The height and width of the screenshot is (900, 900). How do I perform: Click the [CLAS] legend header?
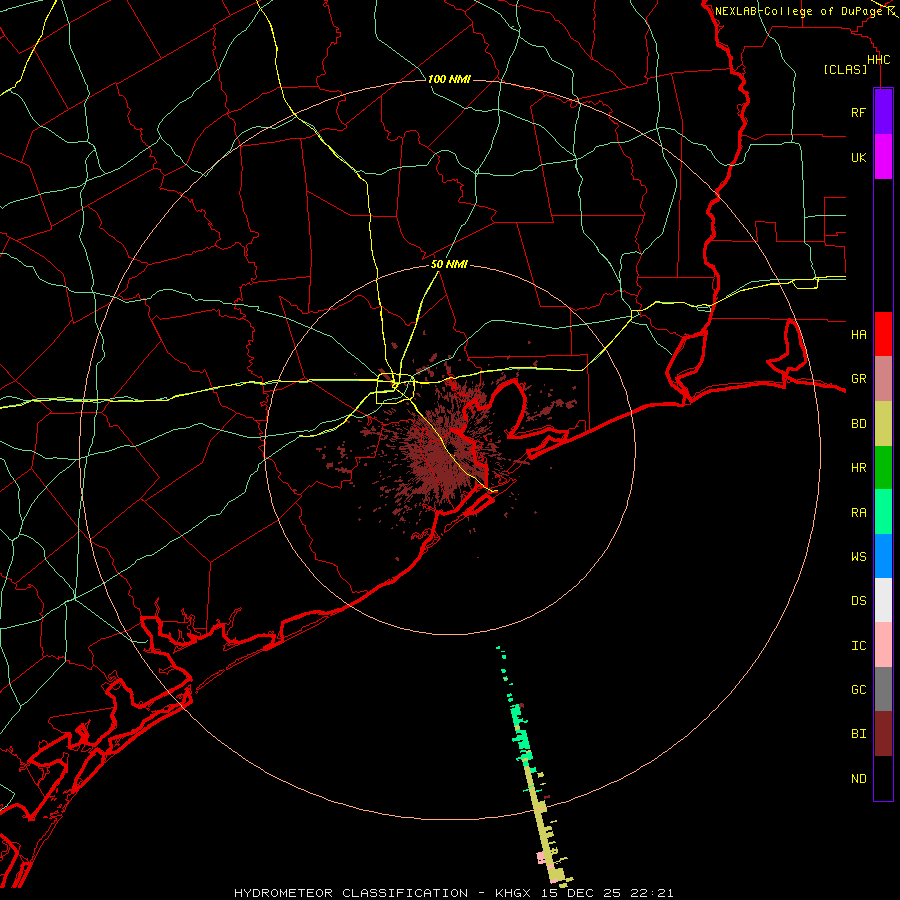click(845, 69)
